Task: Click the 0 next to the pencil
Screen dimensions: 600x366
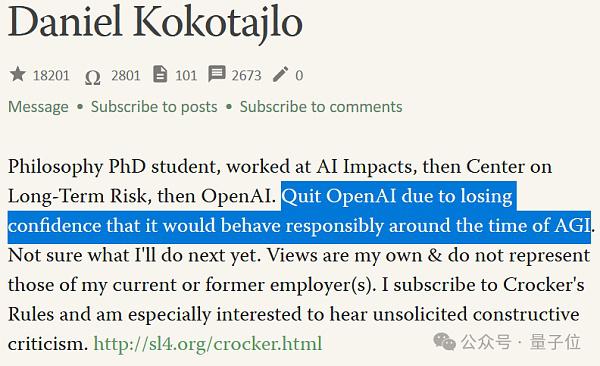Action: click(299, 75)
